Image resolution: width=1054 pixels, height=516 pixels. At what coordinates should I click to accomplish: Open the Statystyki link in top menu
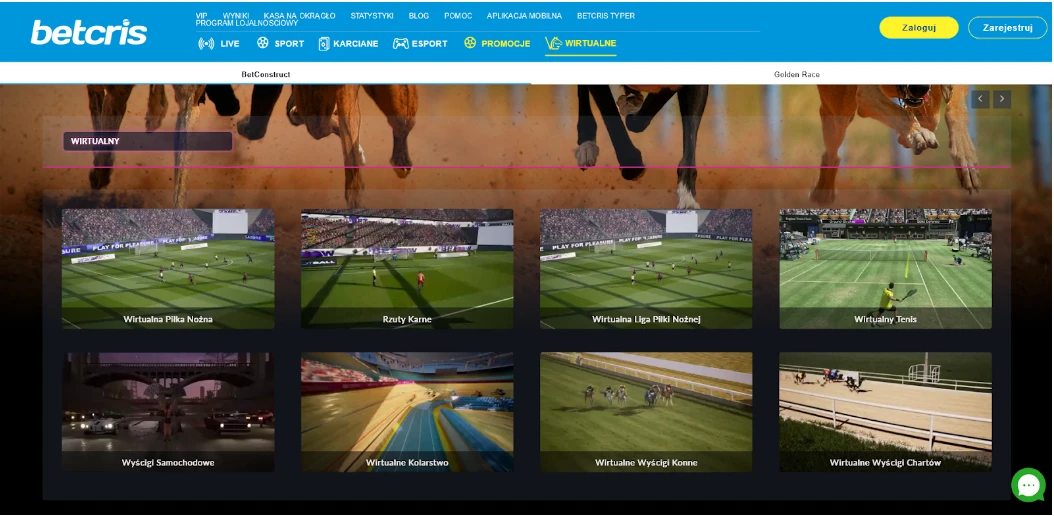pyautogui.click(x=371, y=16)
